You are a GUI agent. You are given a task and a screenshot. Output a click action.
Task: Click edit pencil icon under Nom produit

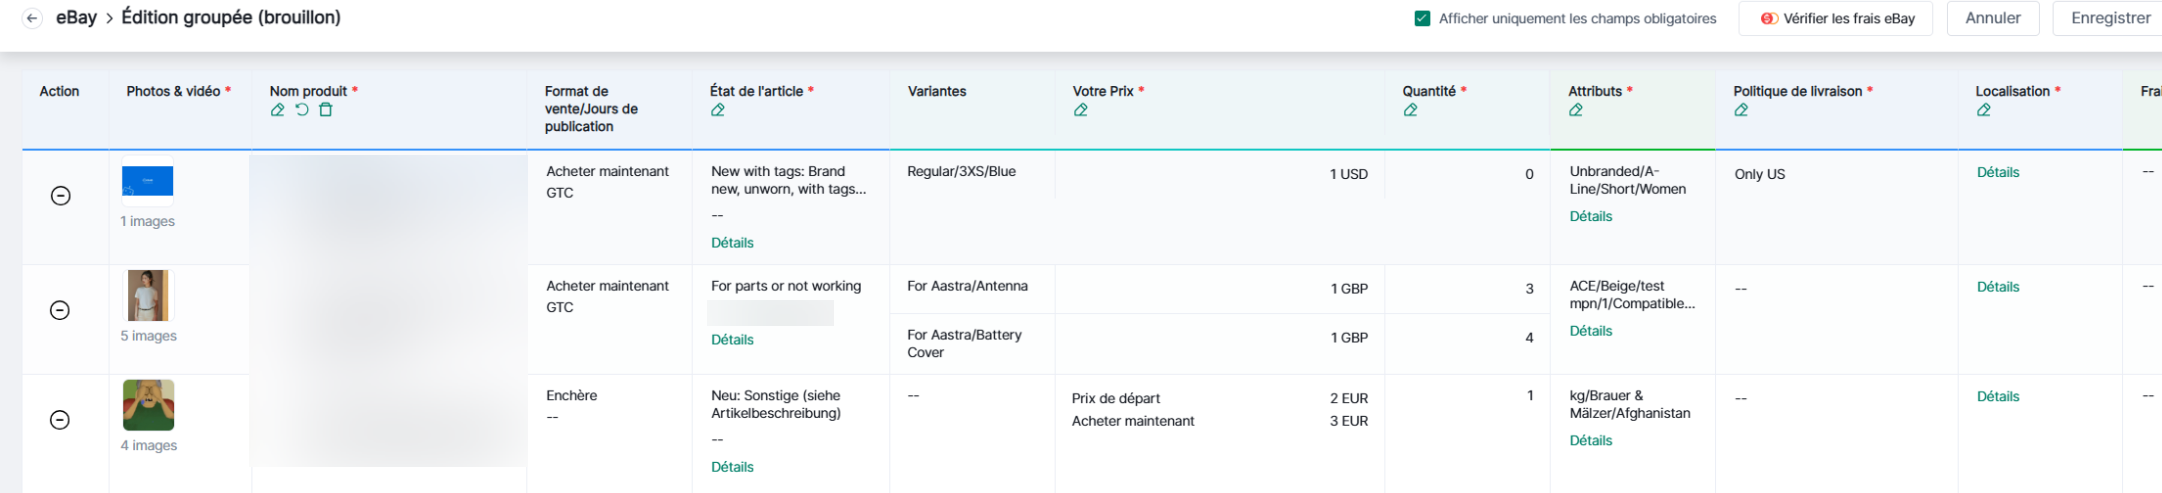277,110
